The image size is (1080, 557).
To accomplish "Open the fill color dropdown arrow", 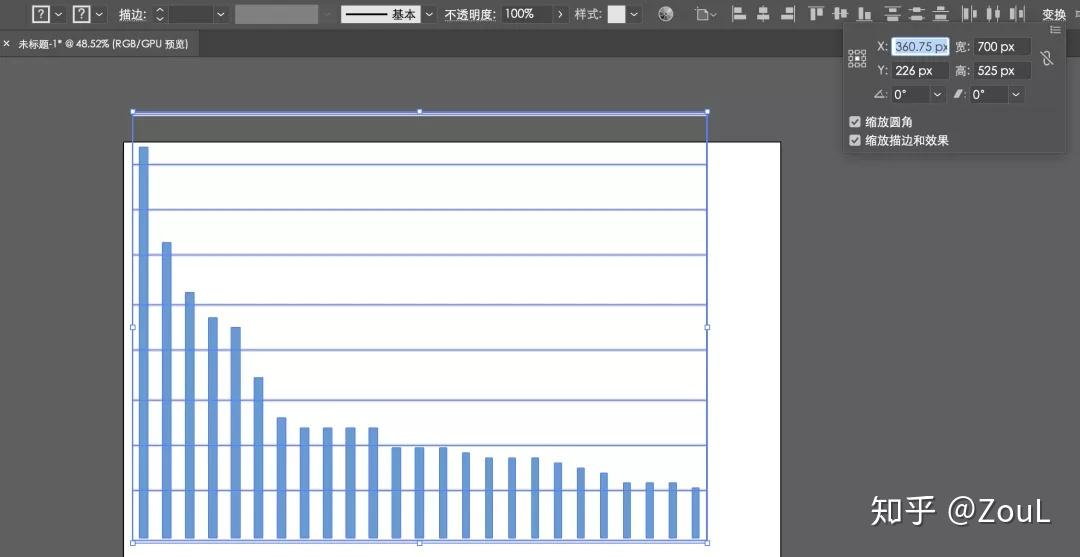I will tap(59, 14).
